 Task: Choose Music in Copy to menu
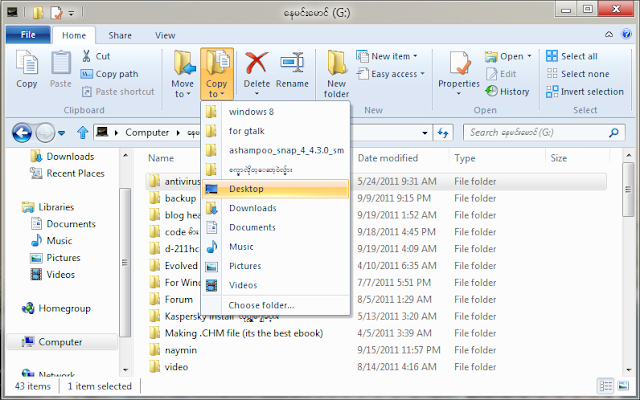(276, 247)
